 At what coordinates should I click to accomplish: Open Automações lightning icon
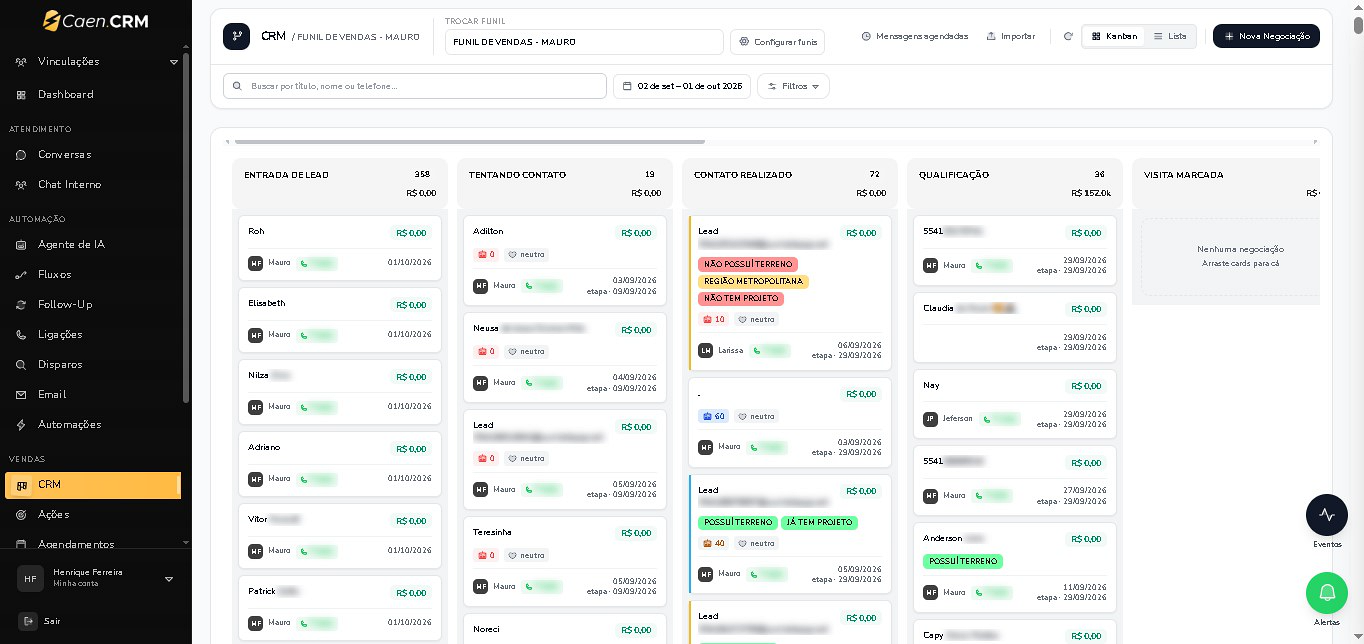point(21,425)
